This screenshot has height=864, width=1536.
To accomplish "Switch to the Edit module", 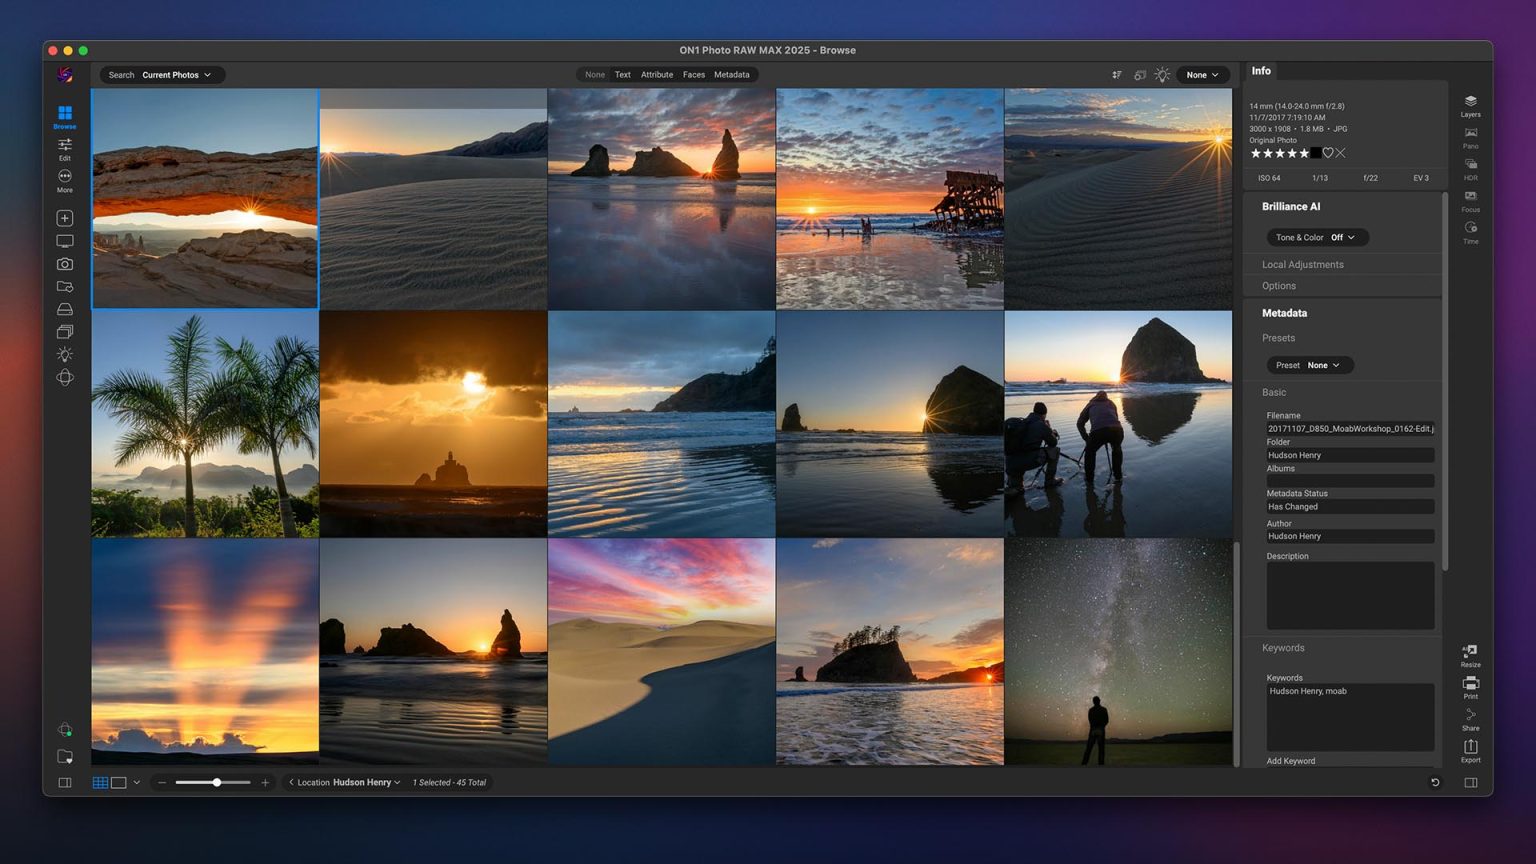I will 64,150.
